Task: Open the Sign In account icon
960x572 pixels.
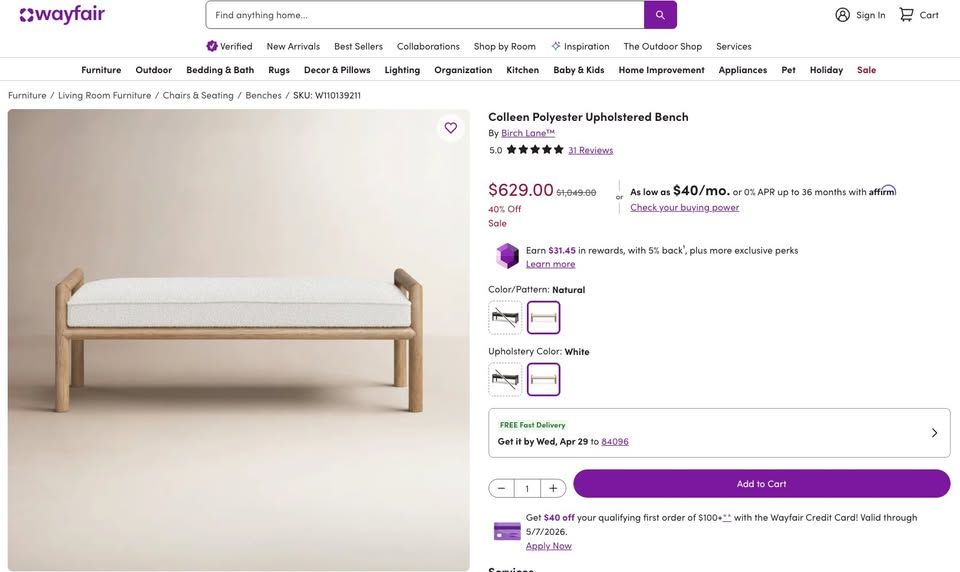Action: pos(843,15)
